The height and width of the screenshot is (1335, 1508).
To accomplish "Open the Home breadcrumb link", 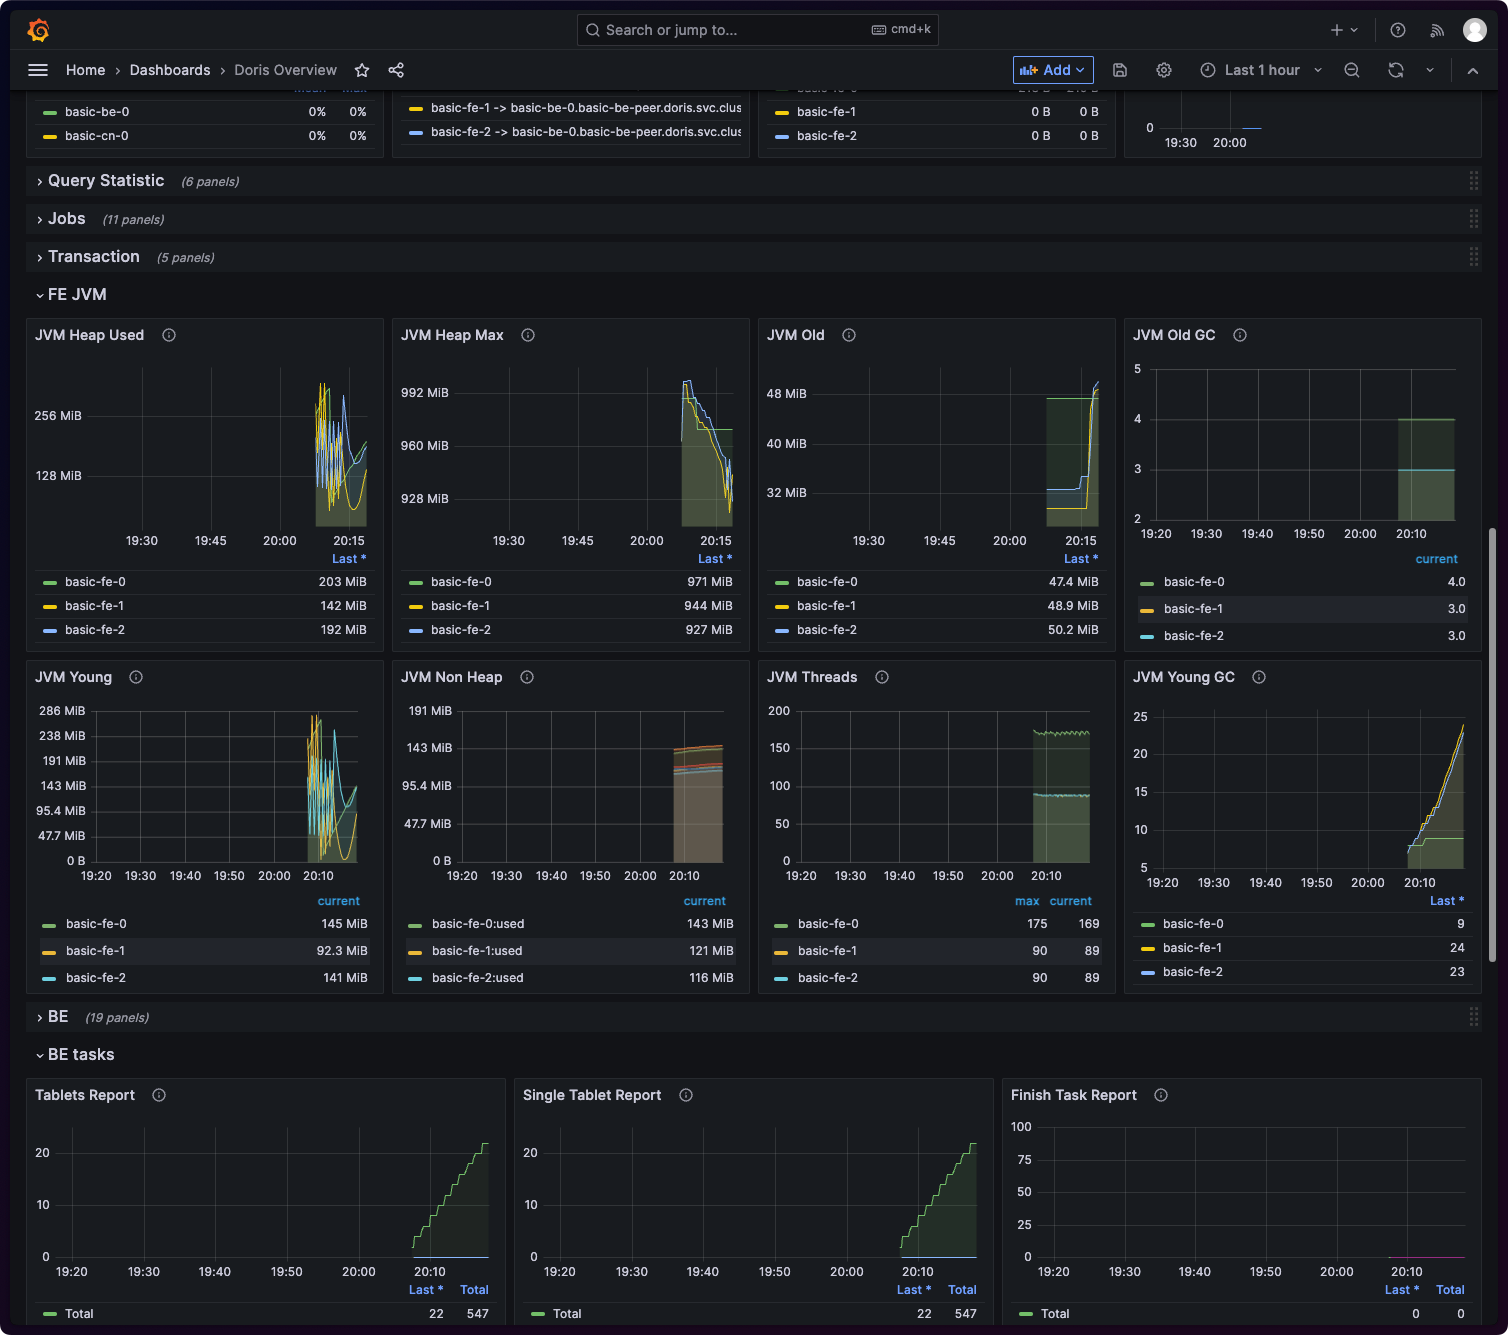I will click(x=85, y=70).
